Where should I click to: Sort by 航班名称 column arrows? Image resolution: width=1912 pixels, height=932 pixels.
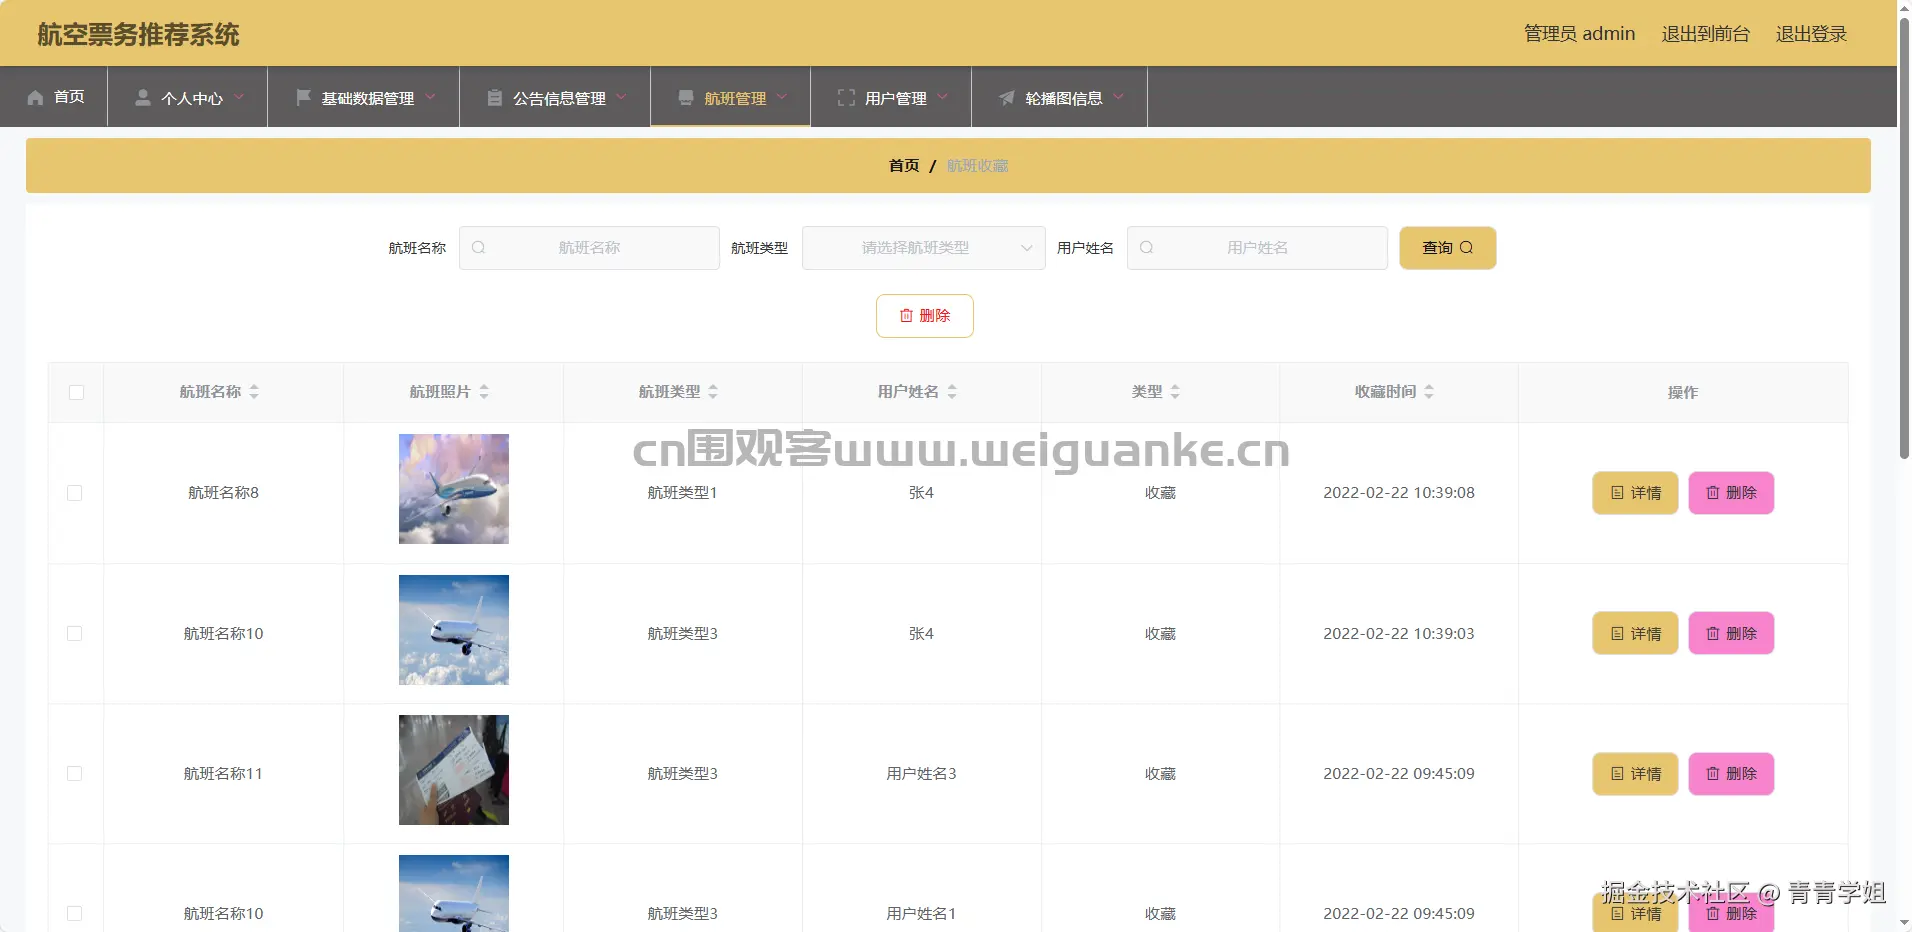click(254, 392)
